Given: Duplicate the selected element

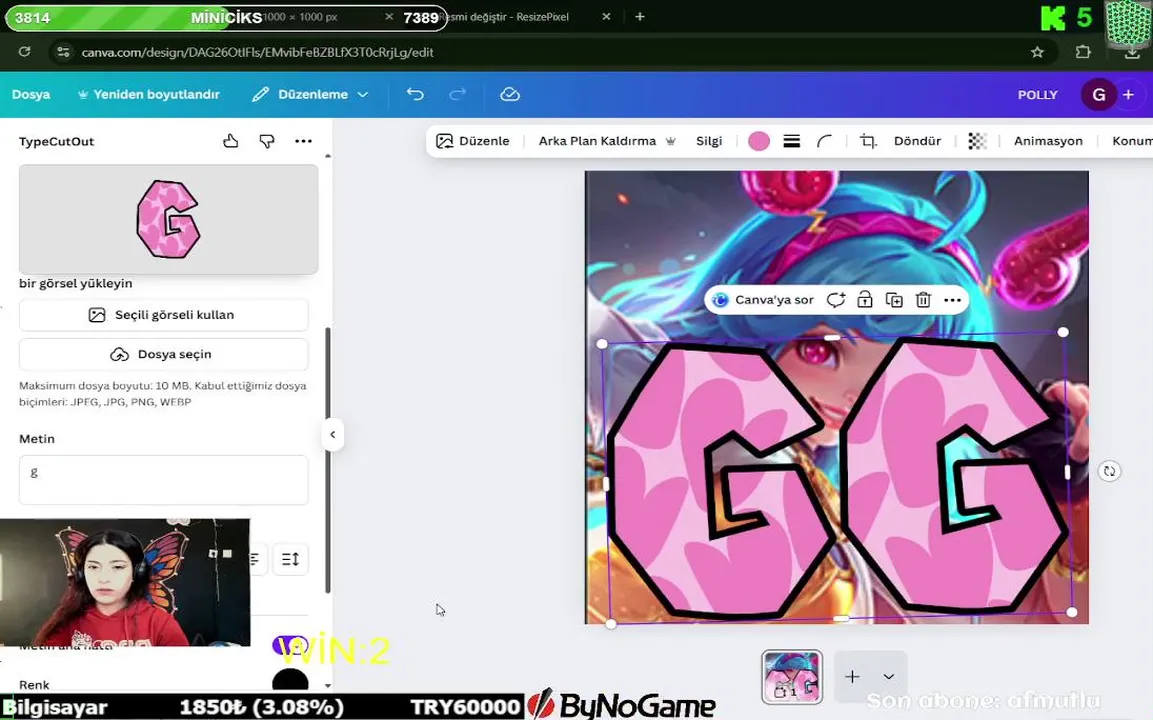Looking at the screenshot, I should [x=893, y=300].
